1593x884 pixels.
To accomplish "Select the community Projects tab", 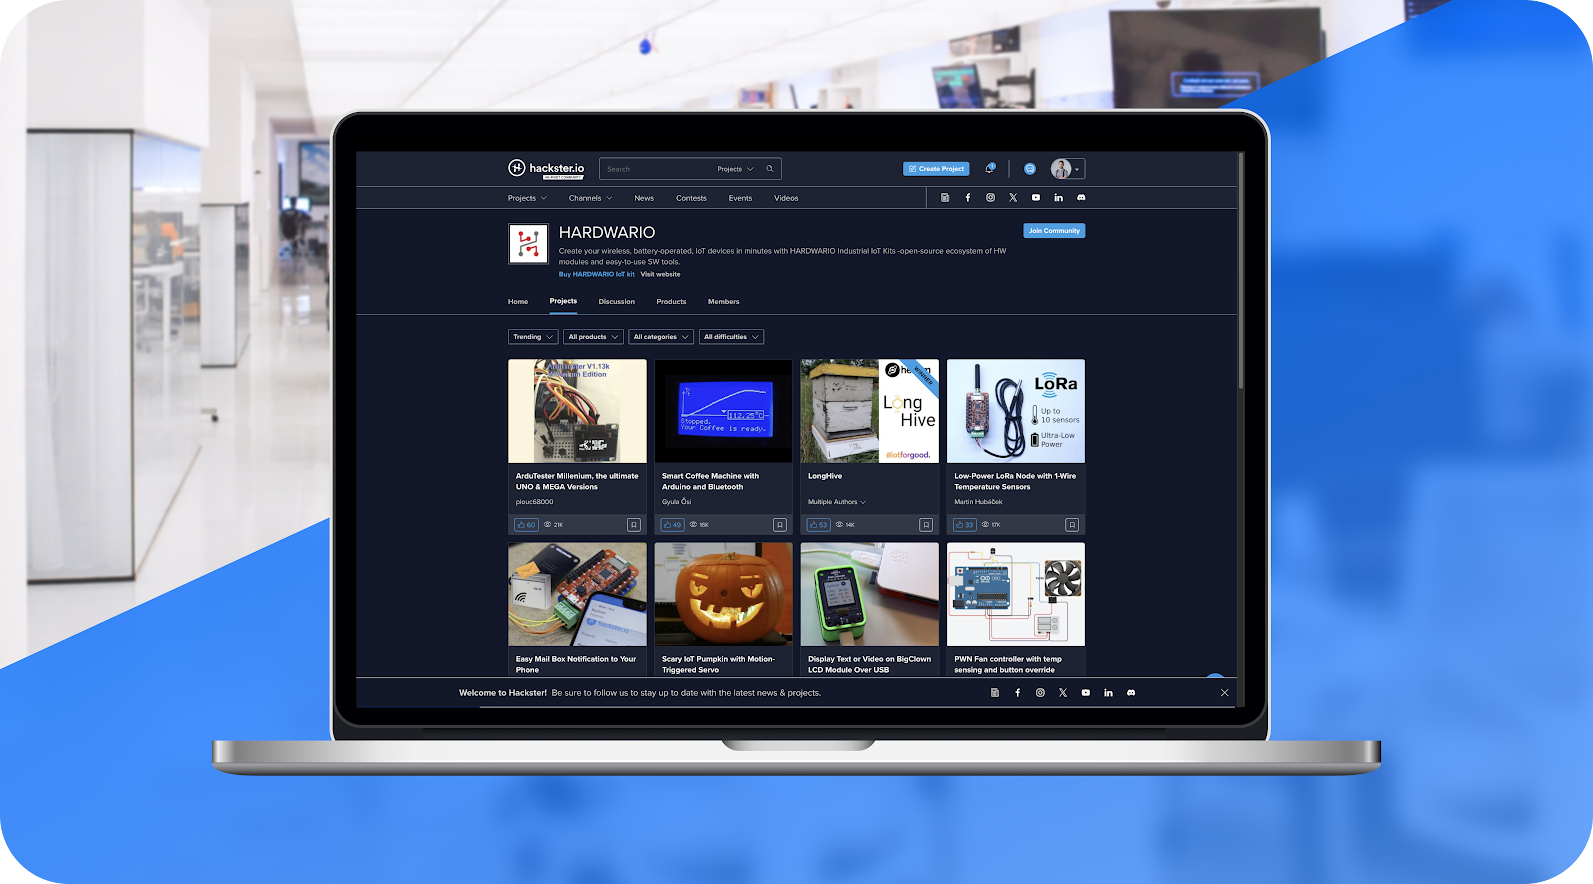I will (x=563, y=301).
